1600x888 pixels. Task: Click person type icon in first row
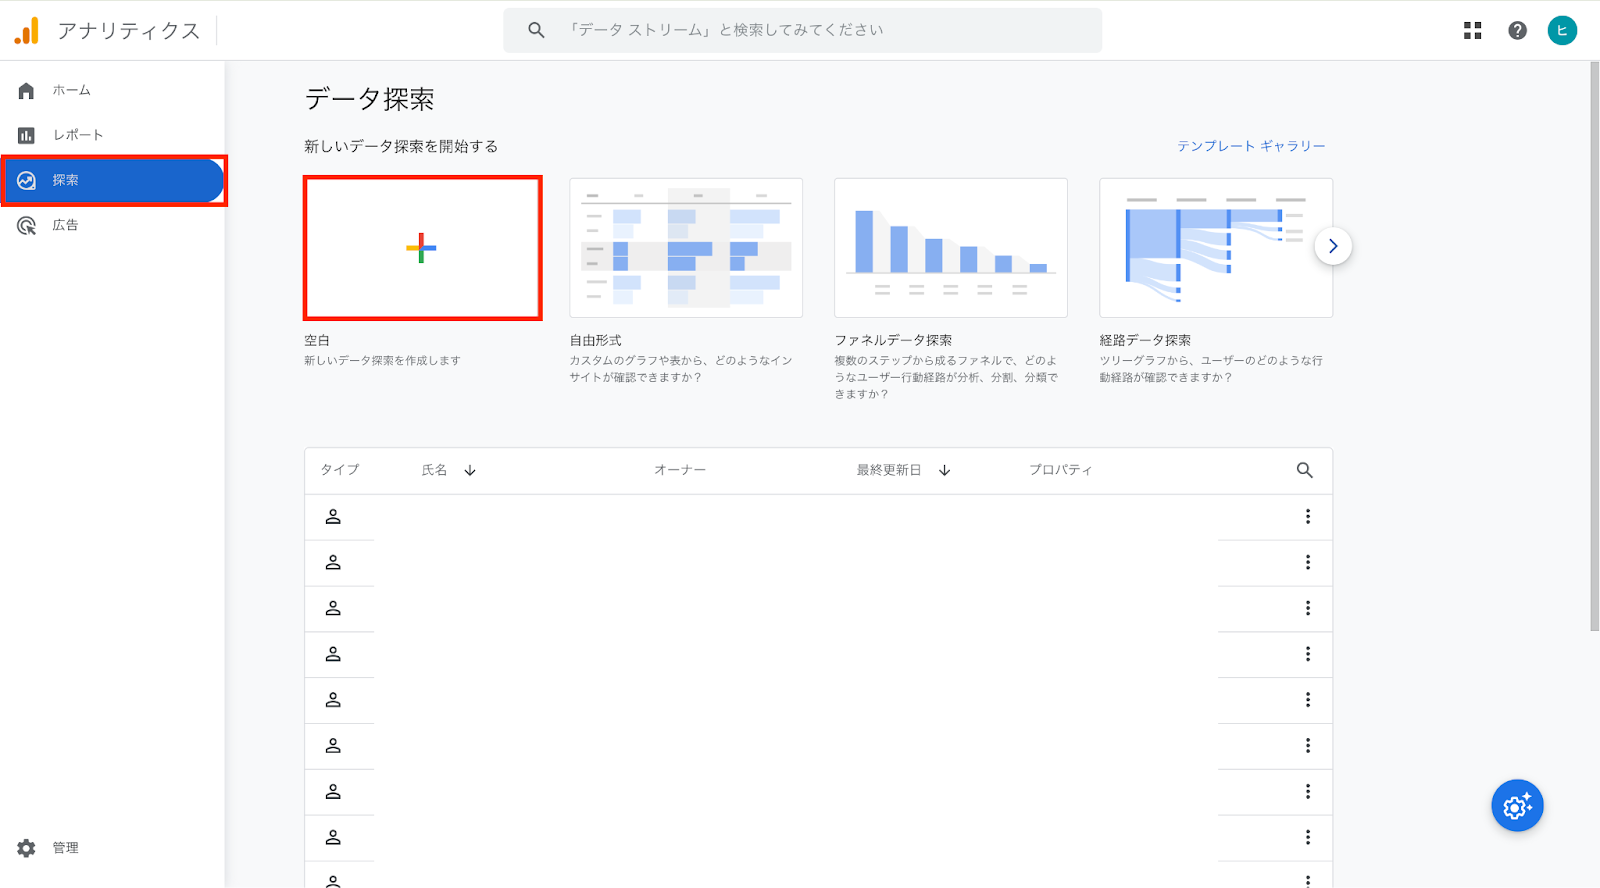coord(333,517)
